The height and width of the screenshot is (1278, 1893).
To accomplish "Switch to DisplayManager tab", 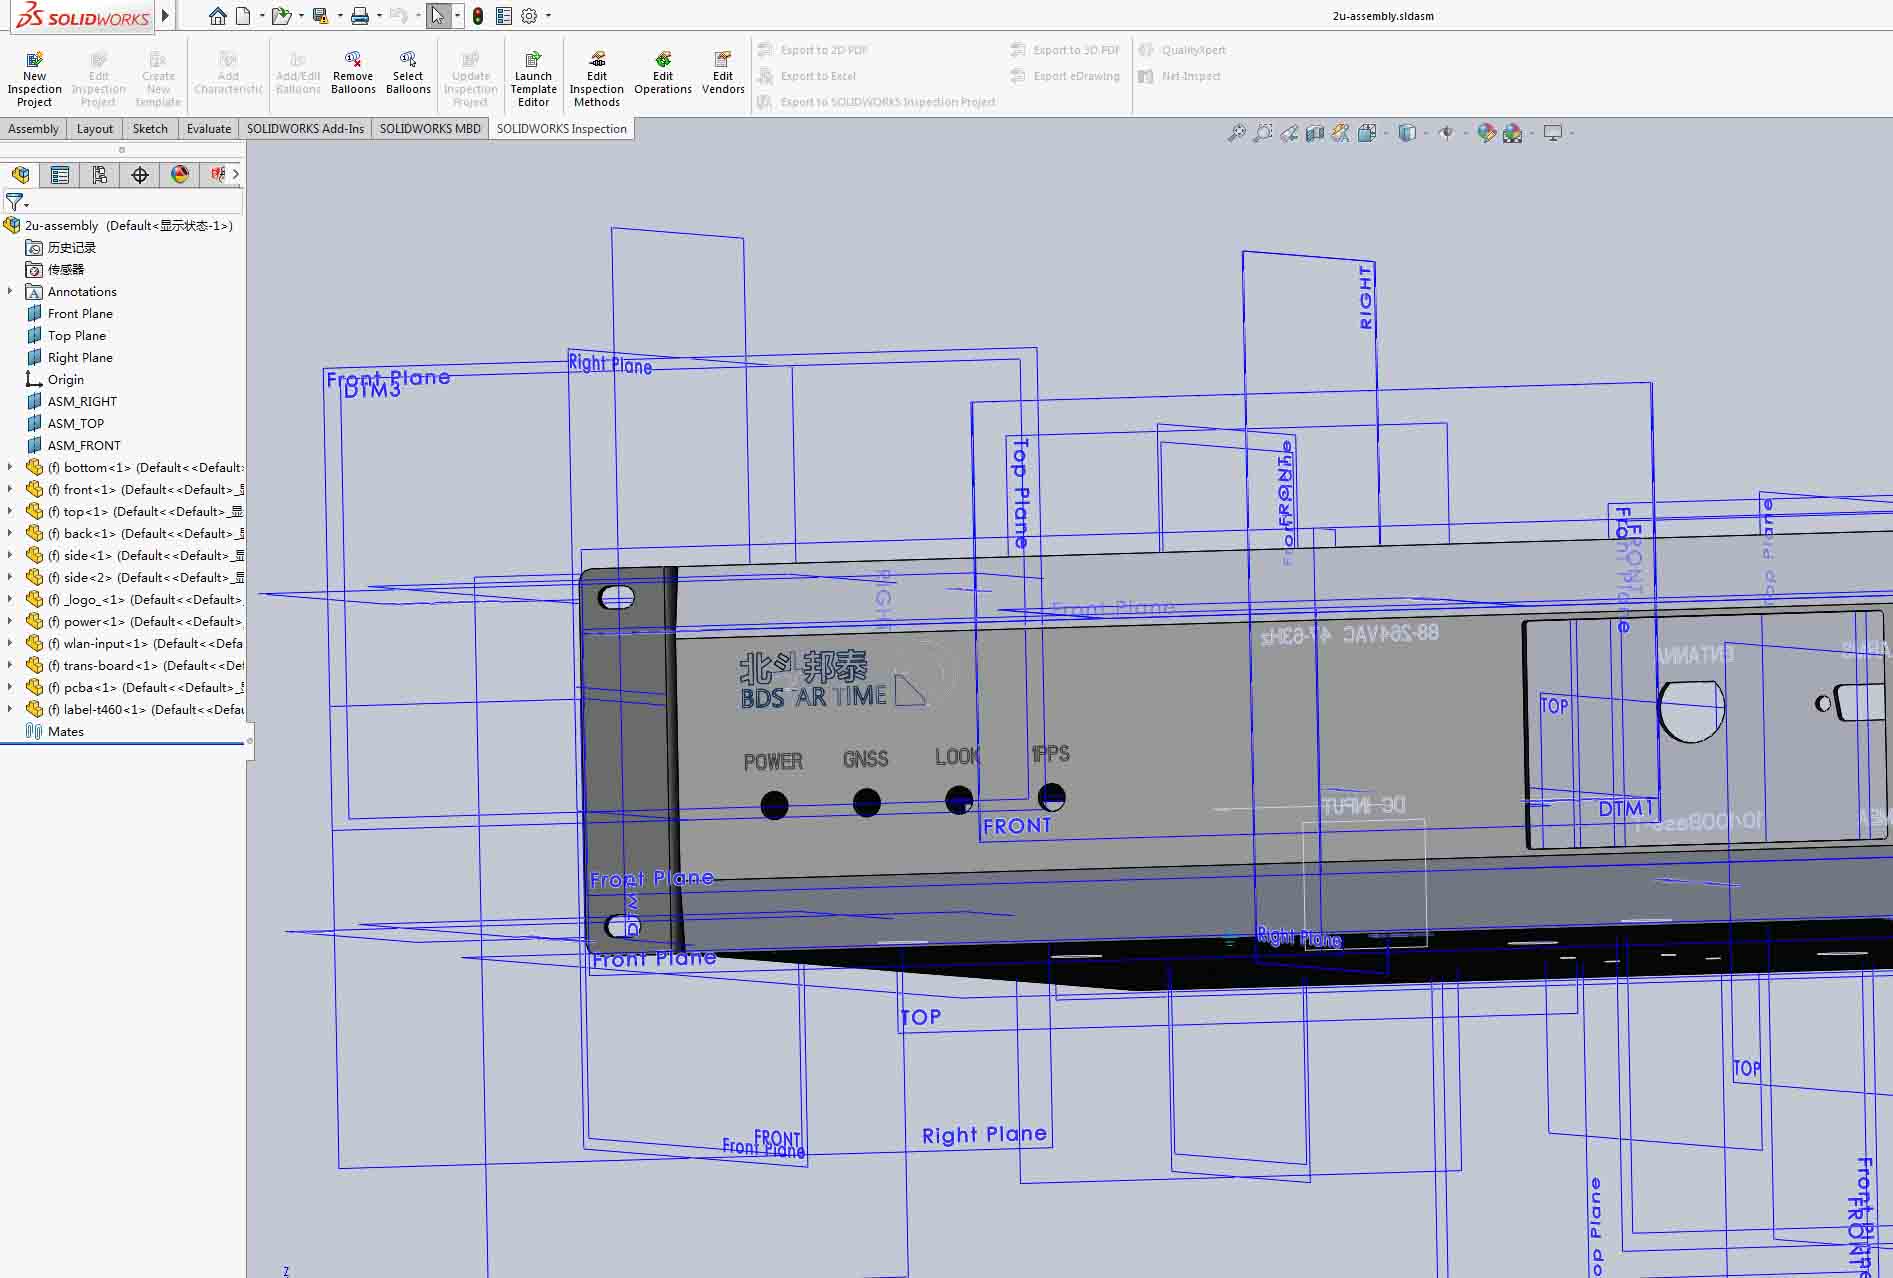I will (x=180, y=175).
